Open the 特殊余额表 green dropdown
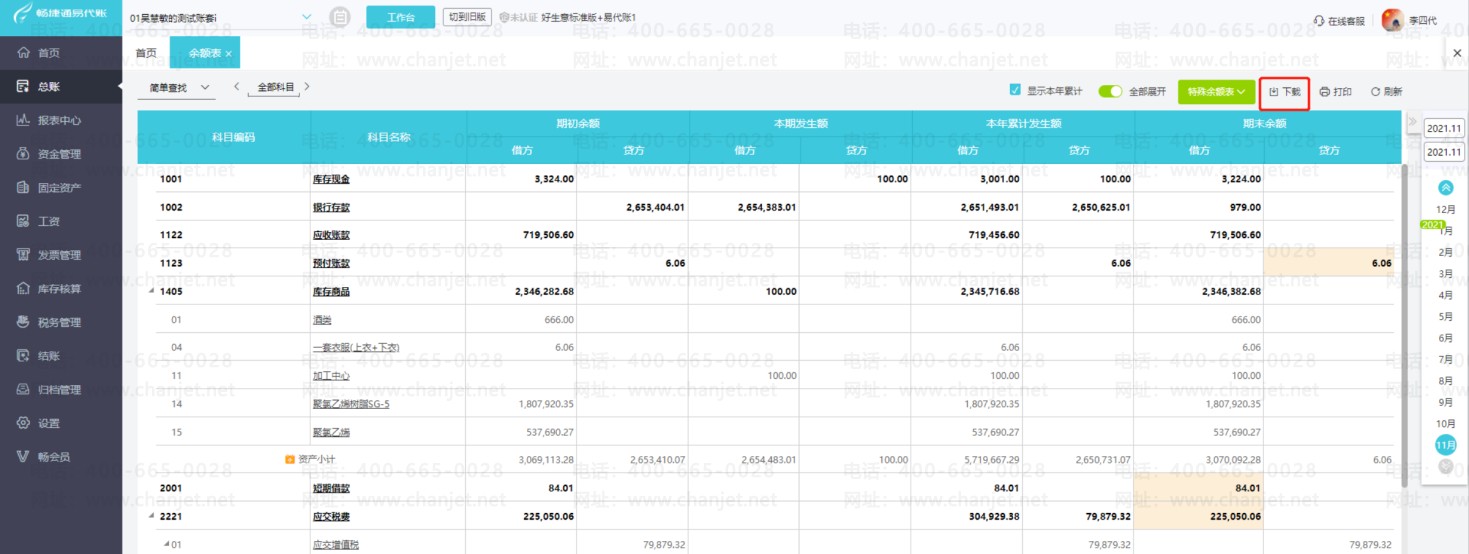Screen dimensions: 1469x554 pyautogui.click(x=1216, y=91)
